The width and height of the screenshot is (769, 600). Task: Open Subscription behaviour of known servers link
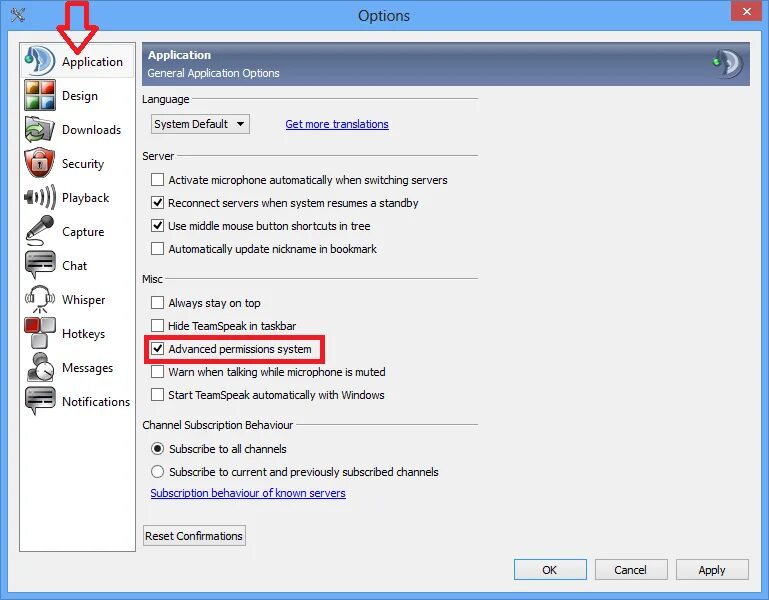[x=248, y=493]
